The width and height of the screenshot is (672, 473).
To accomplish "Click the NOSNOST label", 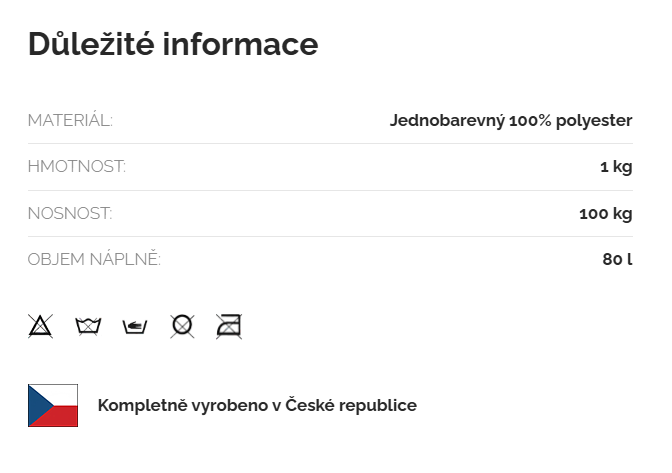I will point(70,213).
